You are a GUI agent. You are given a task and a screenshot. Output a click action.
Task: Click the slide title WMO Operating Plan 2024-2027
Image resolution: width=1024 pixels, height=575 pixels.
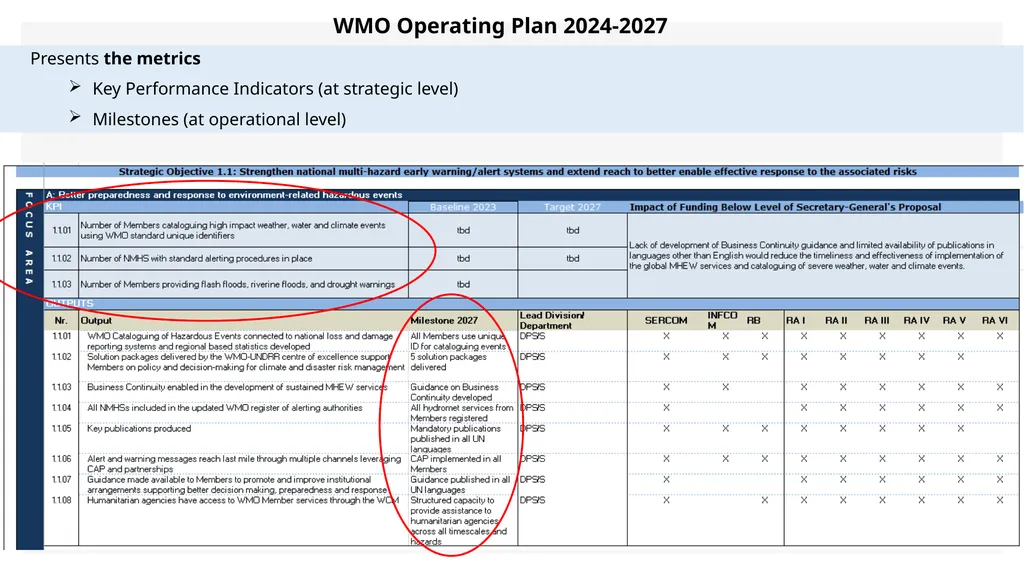(500, 26)
